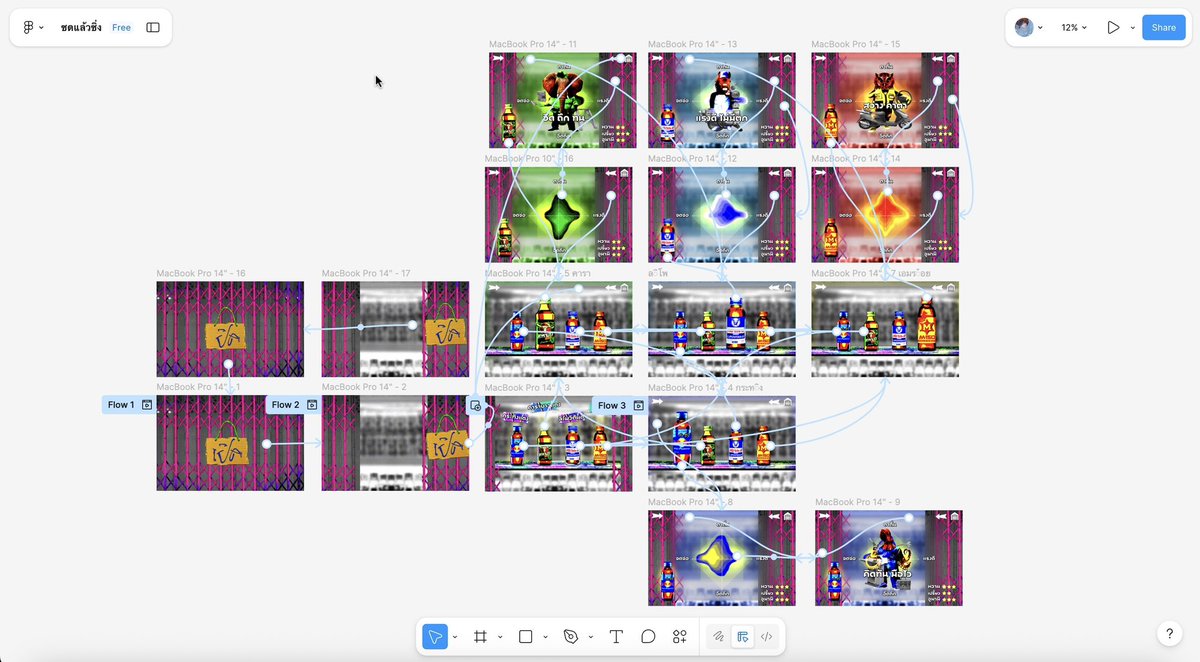
Task: Select the Rectangle shape tool
Action: click(x=525, y=636)
